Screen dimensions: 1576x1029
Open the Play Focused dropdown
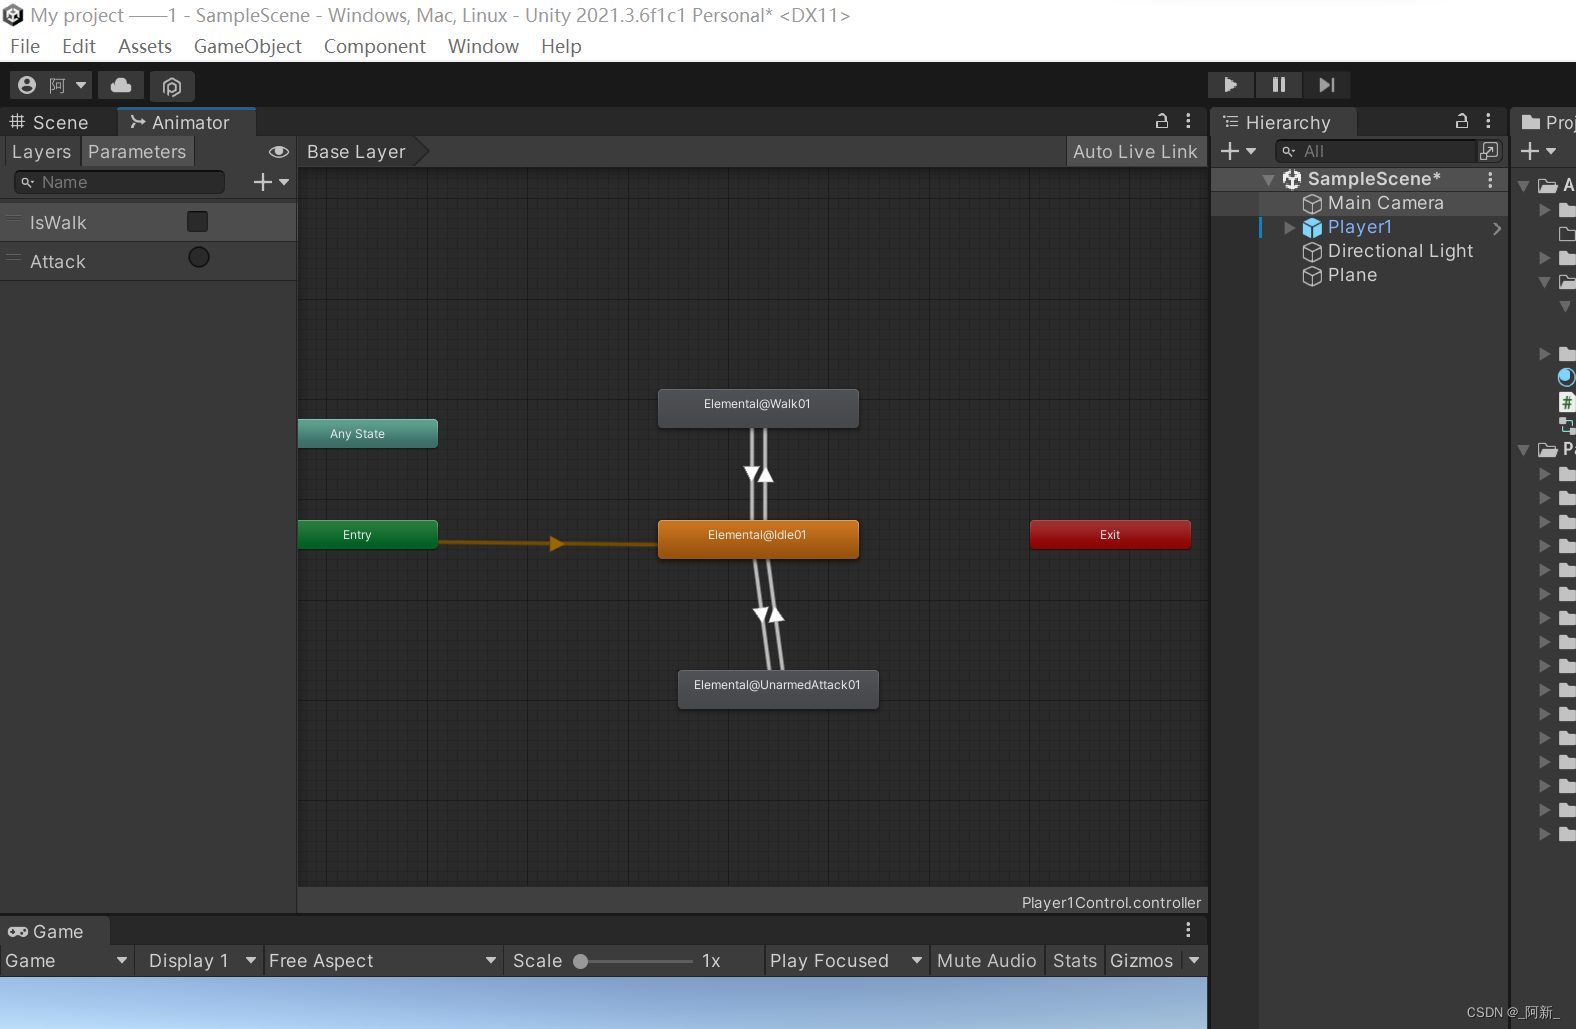[846, 960]
